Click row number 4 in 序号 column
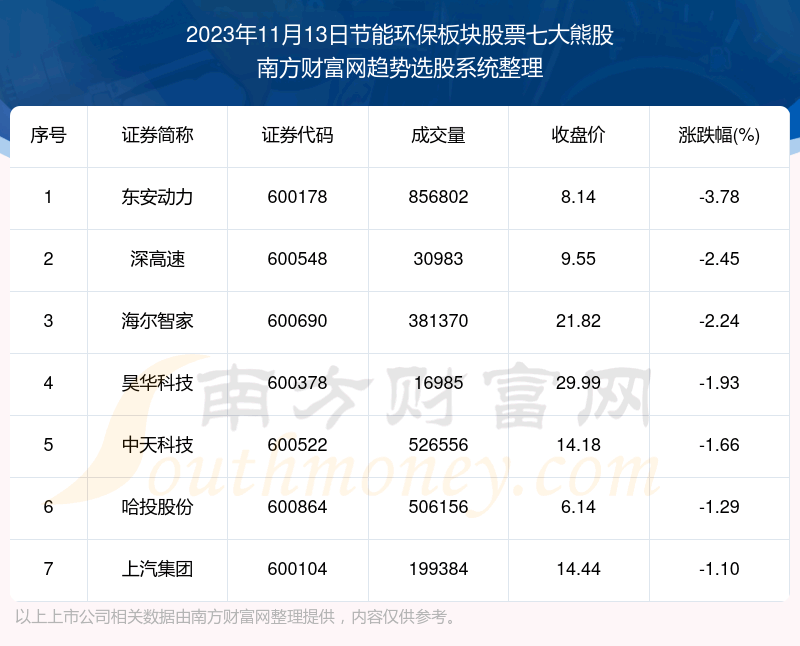Screen dimensions: 800x646 (x=48, y=383)
